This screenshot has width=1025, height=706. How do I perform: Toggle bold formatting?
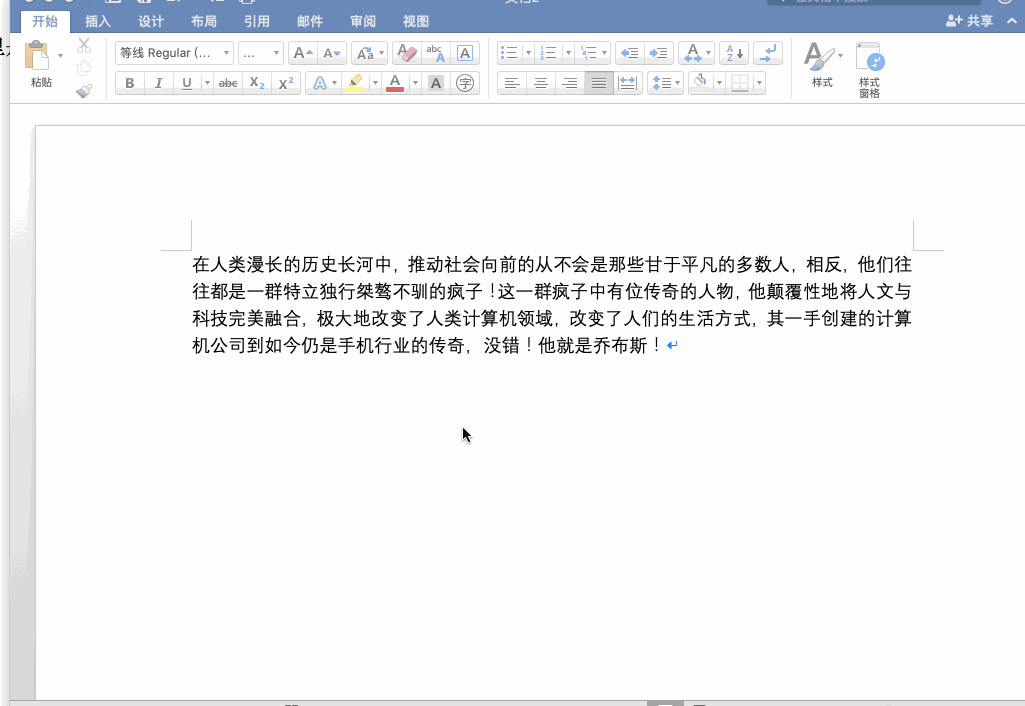(x=129, y=83)
